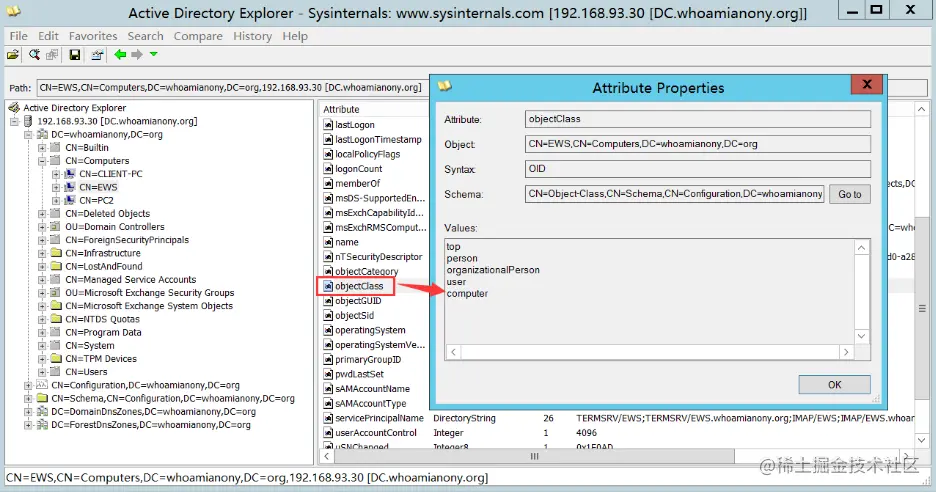The width and height of the screenshot is (936, 492).
Task: Click the CN=TPM Devices folder icon
Action: [56, 359]
